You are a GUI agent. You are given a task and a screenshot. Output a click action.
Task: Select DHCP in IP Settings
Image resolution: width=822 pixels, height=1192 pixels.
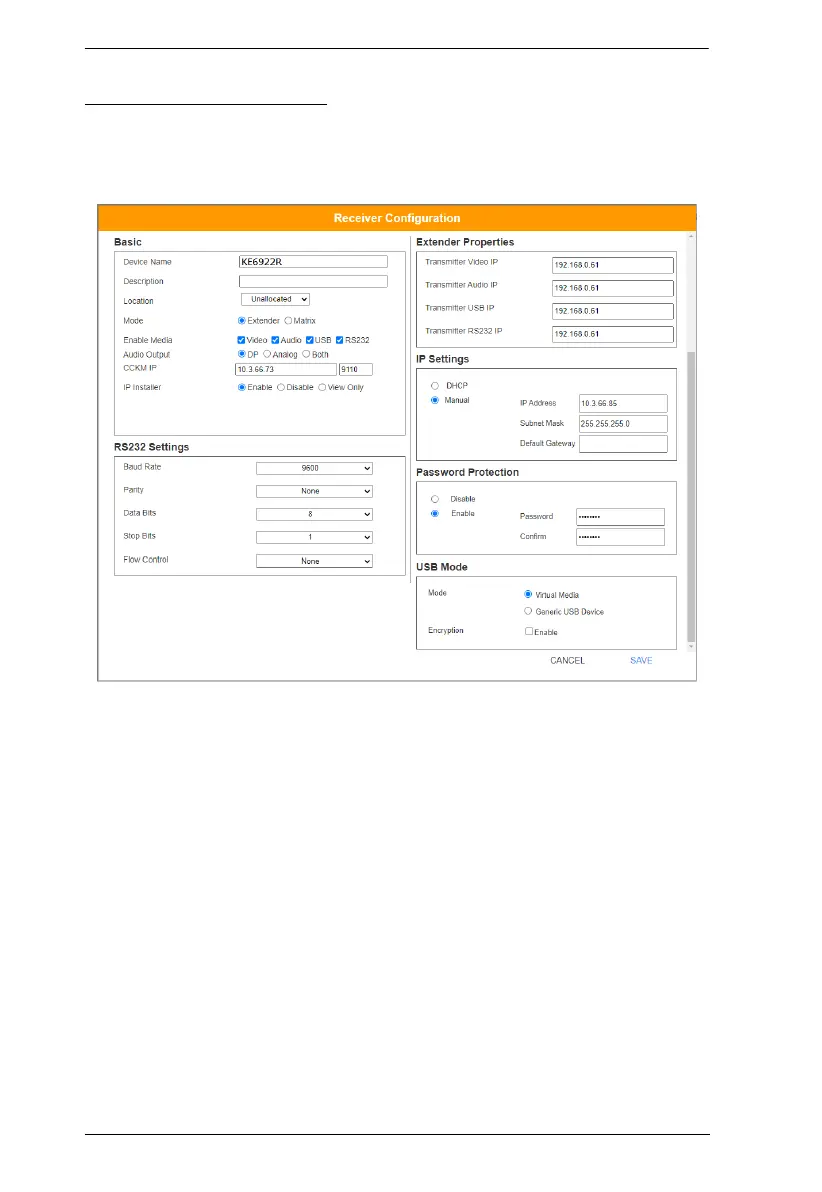[x=435, y=385]
